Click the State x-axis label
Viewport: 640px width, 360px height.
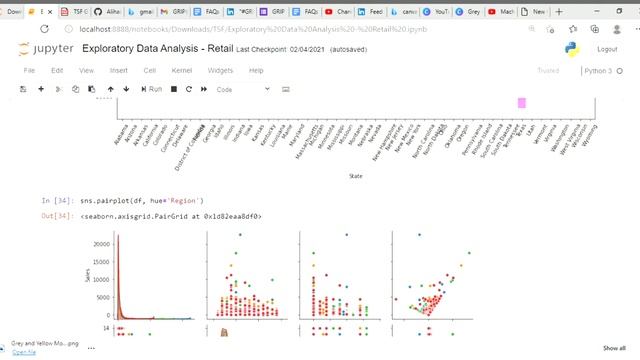pos(356,176)
